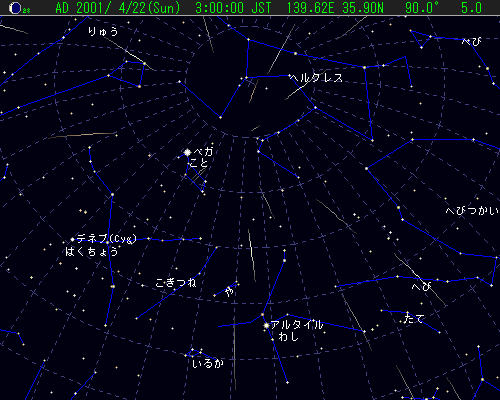This screenshot has width=500, height=400.
Task: Click the date field AD 2001/4/22(Sun)
Action: pos(118,8)
